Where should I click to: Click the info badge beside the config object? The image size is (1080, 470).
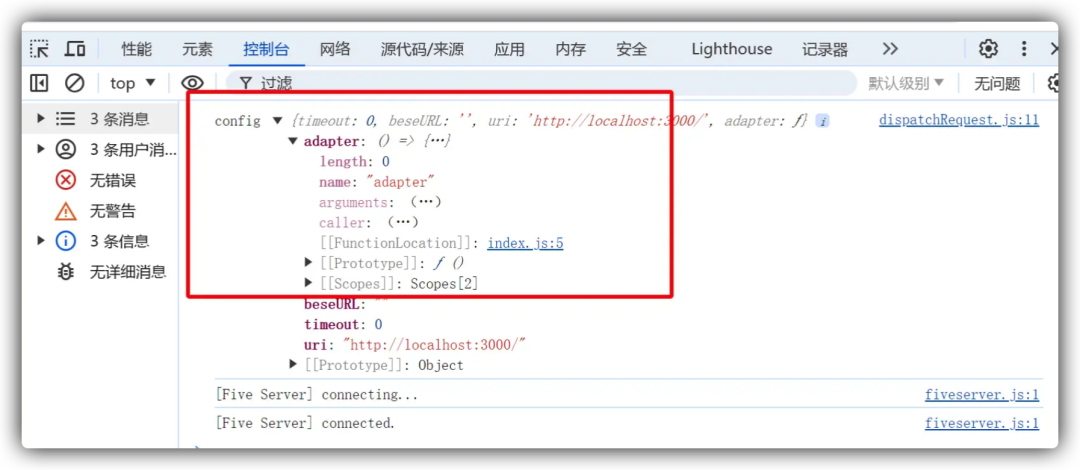tap(822, 121)
